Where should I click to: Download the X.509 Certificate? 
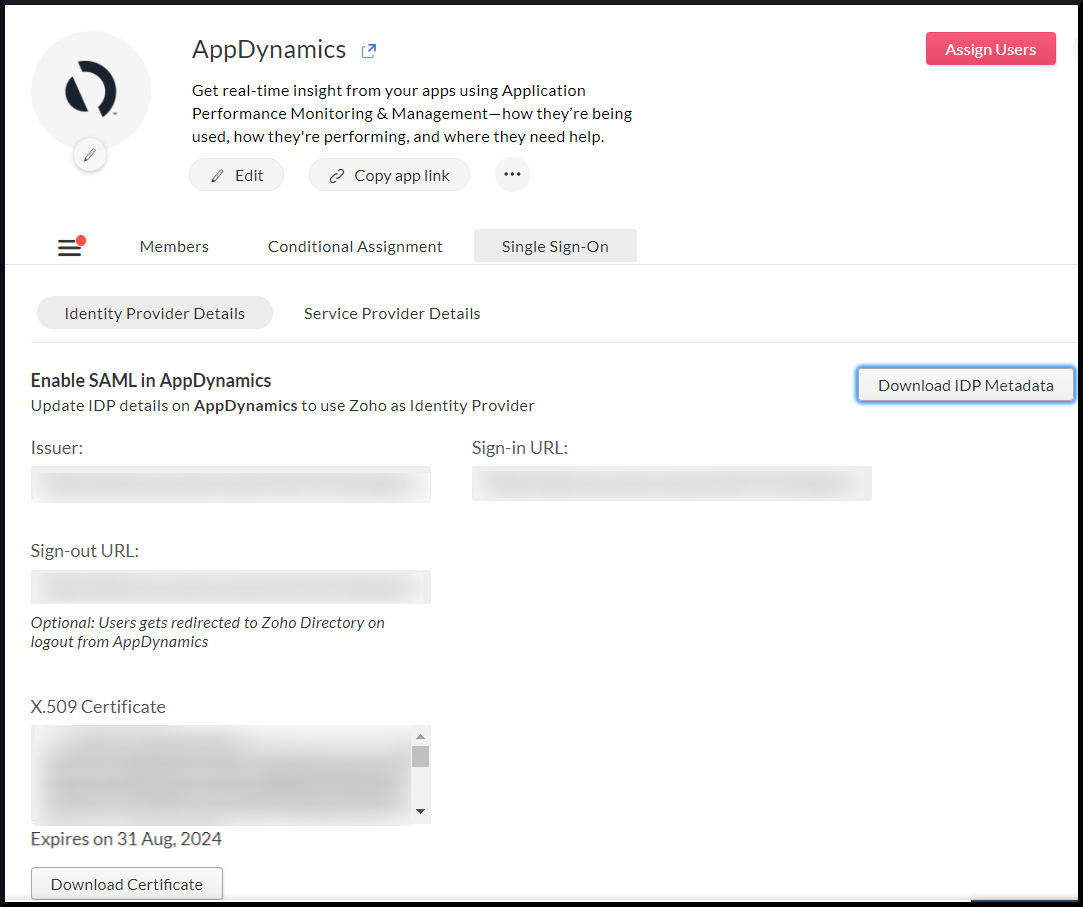coord(127,884)
